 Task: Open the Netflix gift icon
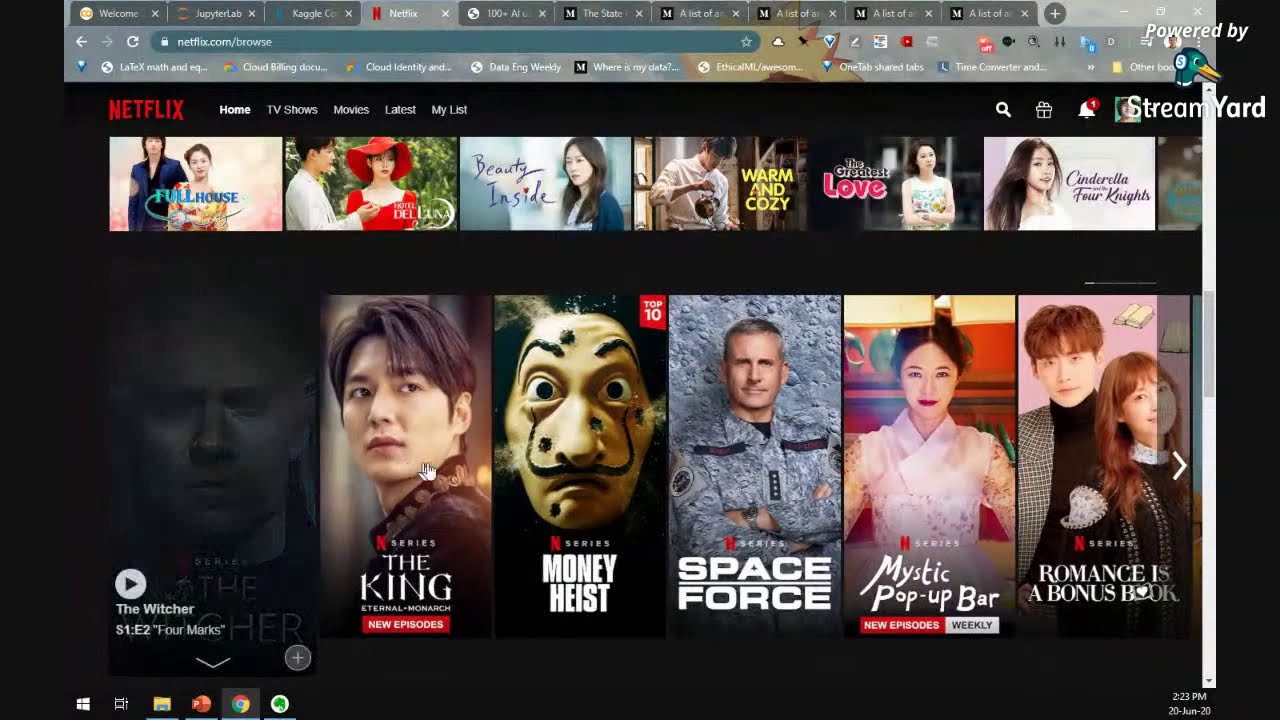1044,110
